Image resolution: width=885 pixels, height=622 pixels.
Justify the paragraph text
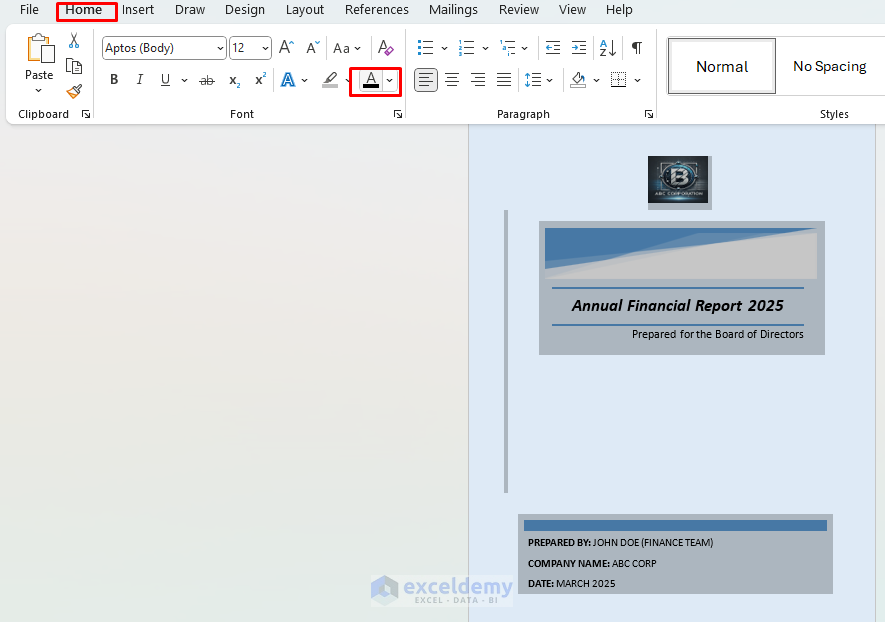pyautogui.click(x=504, y=80)
